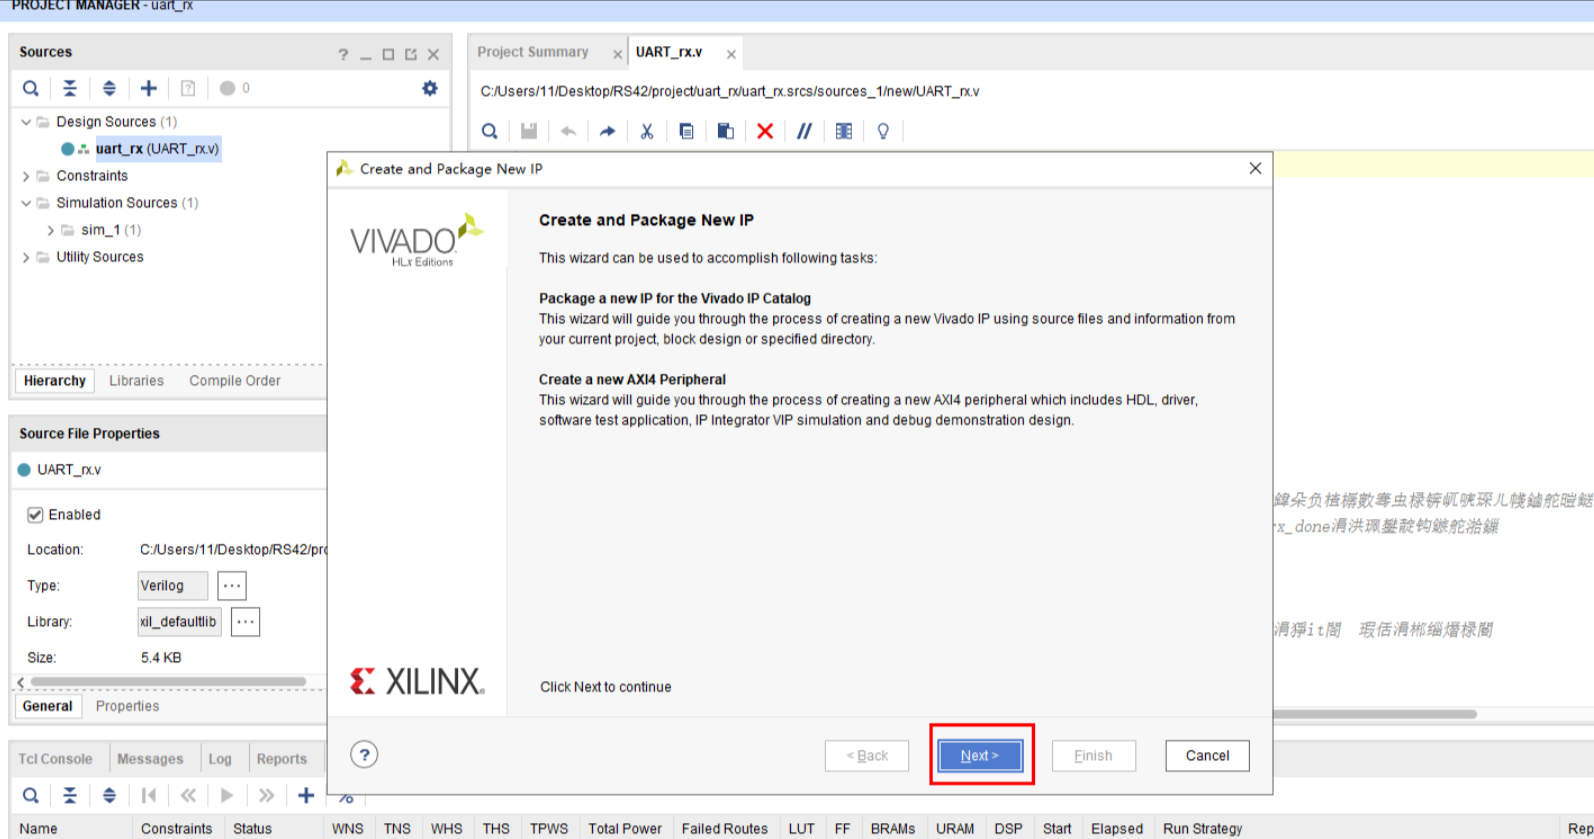
Task: Click the editor horizontal scrollbar
Action: pyautogui.click(x=1374, y=714)
